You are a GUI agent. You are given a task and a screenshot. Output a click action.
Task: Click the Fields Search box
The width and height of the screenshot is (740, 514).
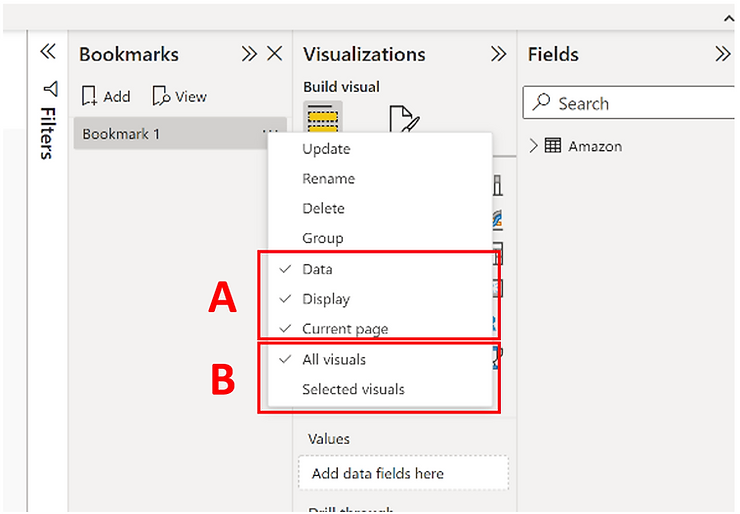point(629,102)
